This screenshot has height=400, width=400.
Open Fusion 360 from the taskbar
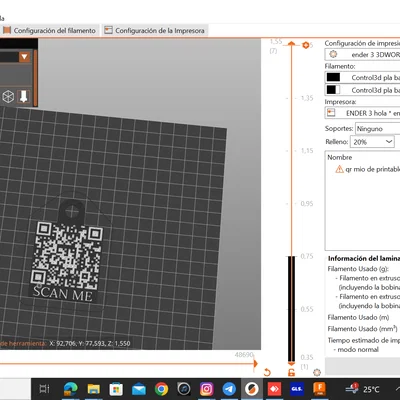click(319, 389)
